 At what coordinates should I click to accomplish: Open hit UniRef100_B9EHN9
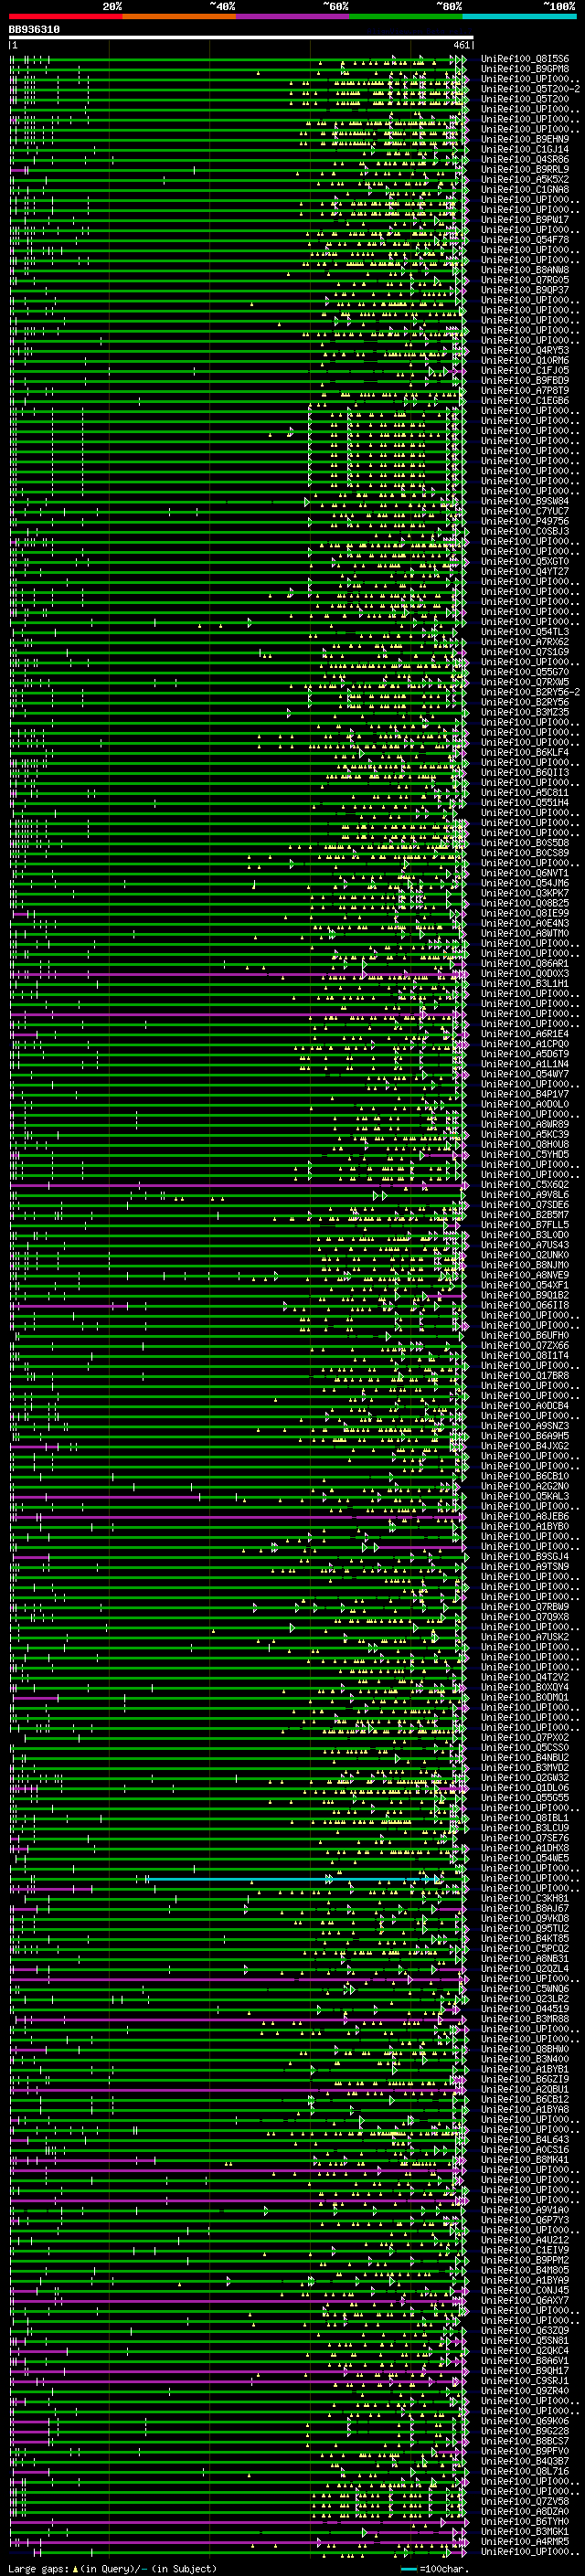[525, 139]
